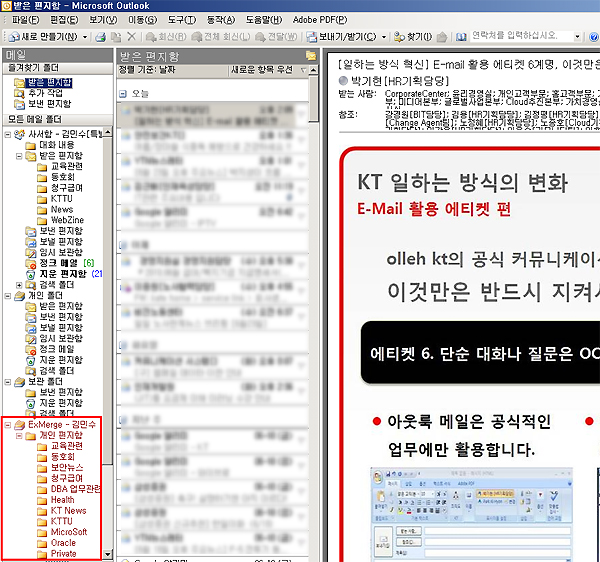This screenshot has width=600, height=562.
Task: Click the 보내기/받기(C) button
Action: tap(342, 37)
